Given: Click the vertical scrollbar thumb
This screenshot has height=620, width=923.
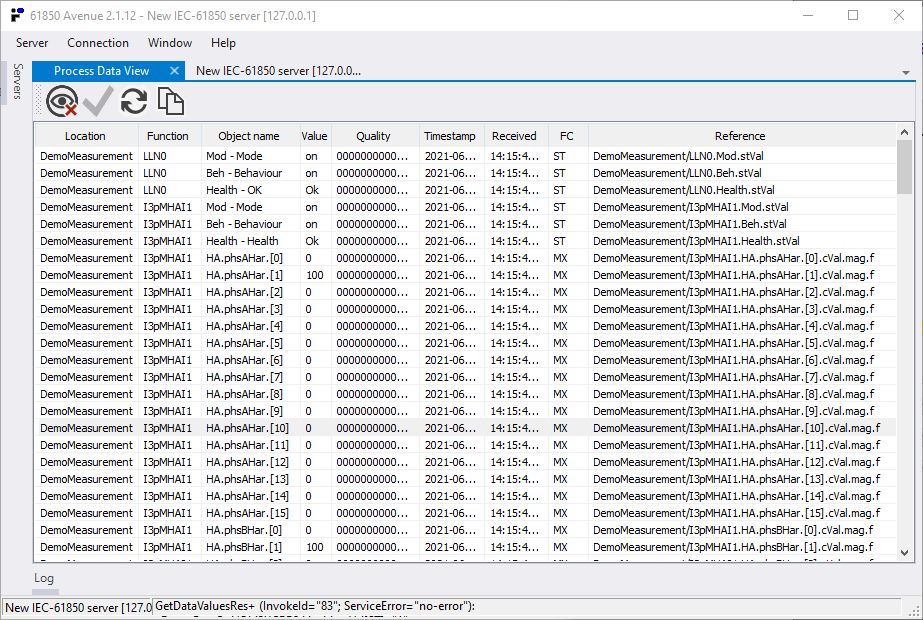Looking at the screenshot, I should click(905, 167).
